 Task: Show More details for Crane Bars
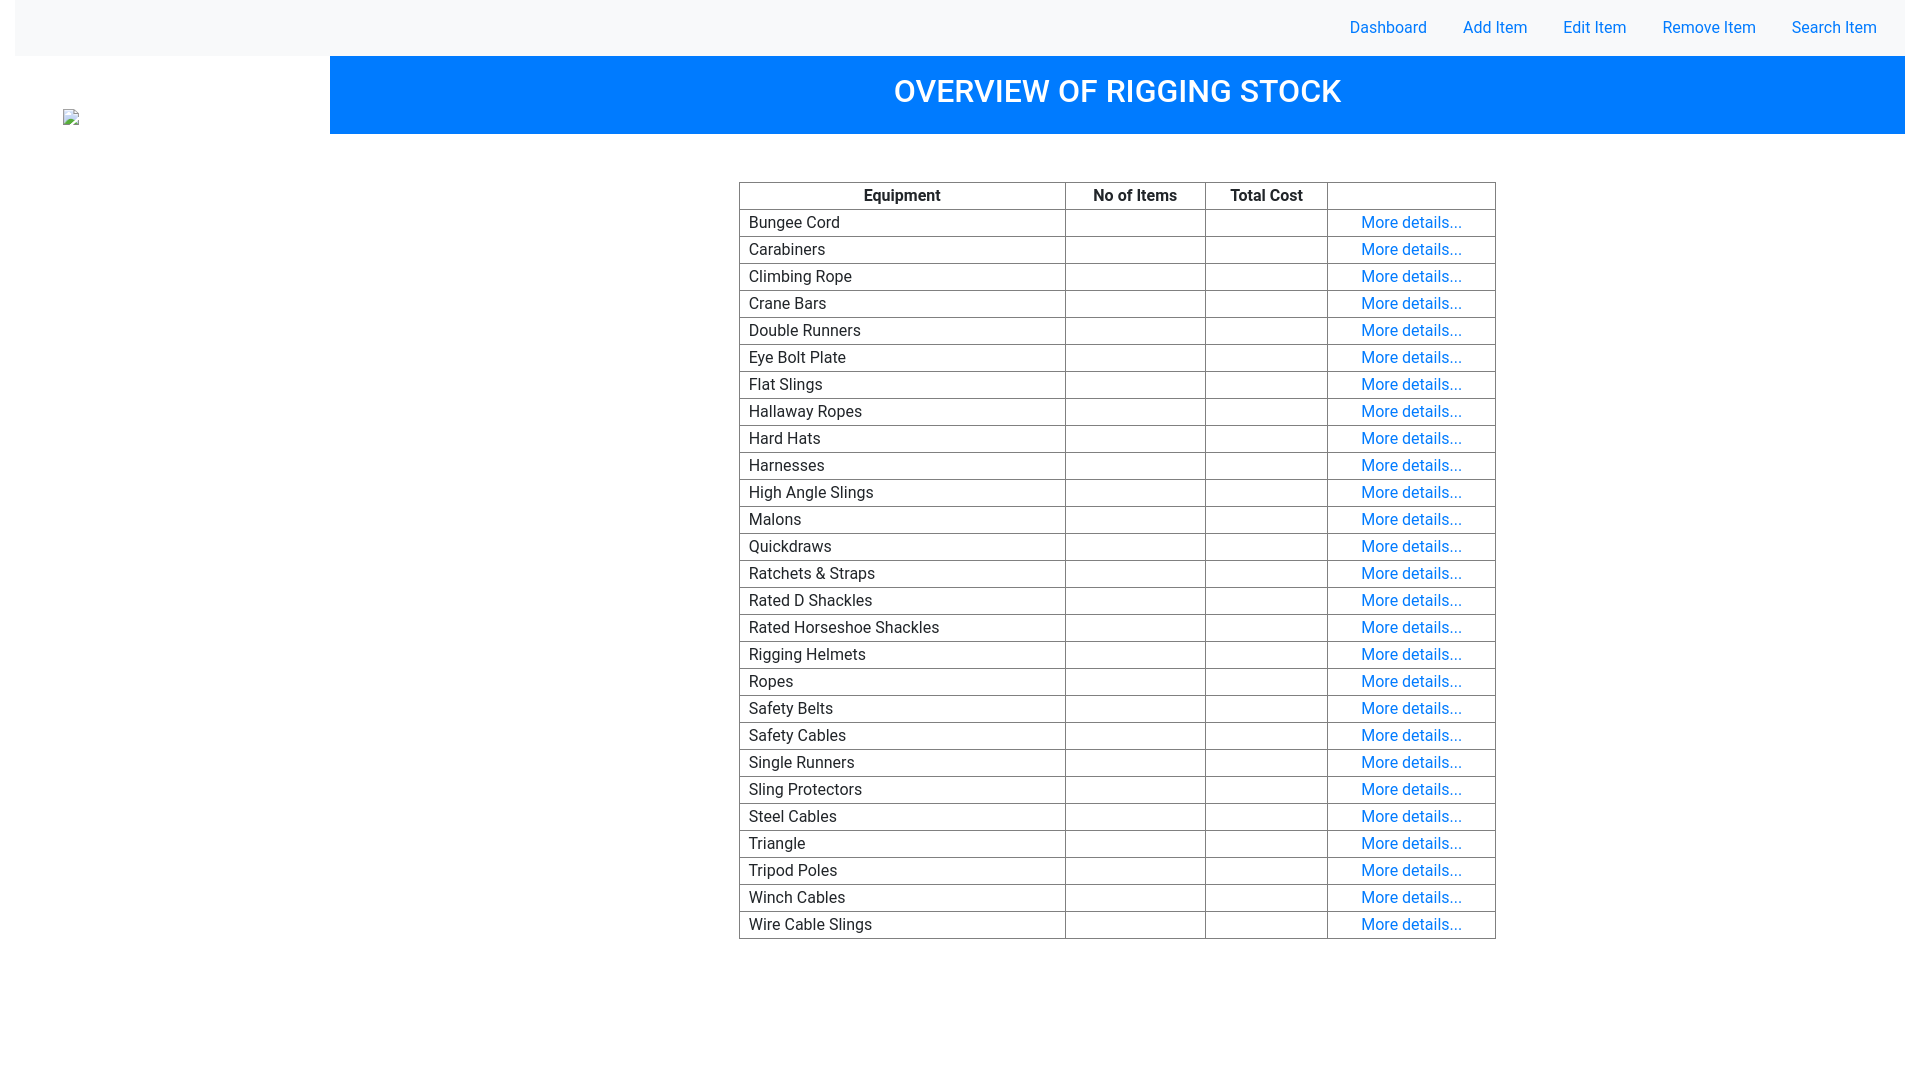(1411, 304)
